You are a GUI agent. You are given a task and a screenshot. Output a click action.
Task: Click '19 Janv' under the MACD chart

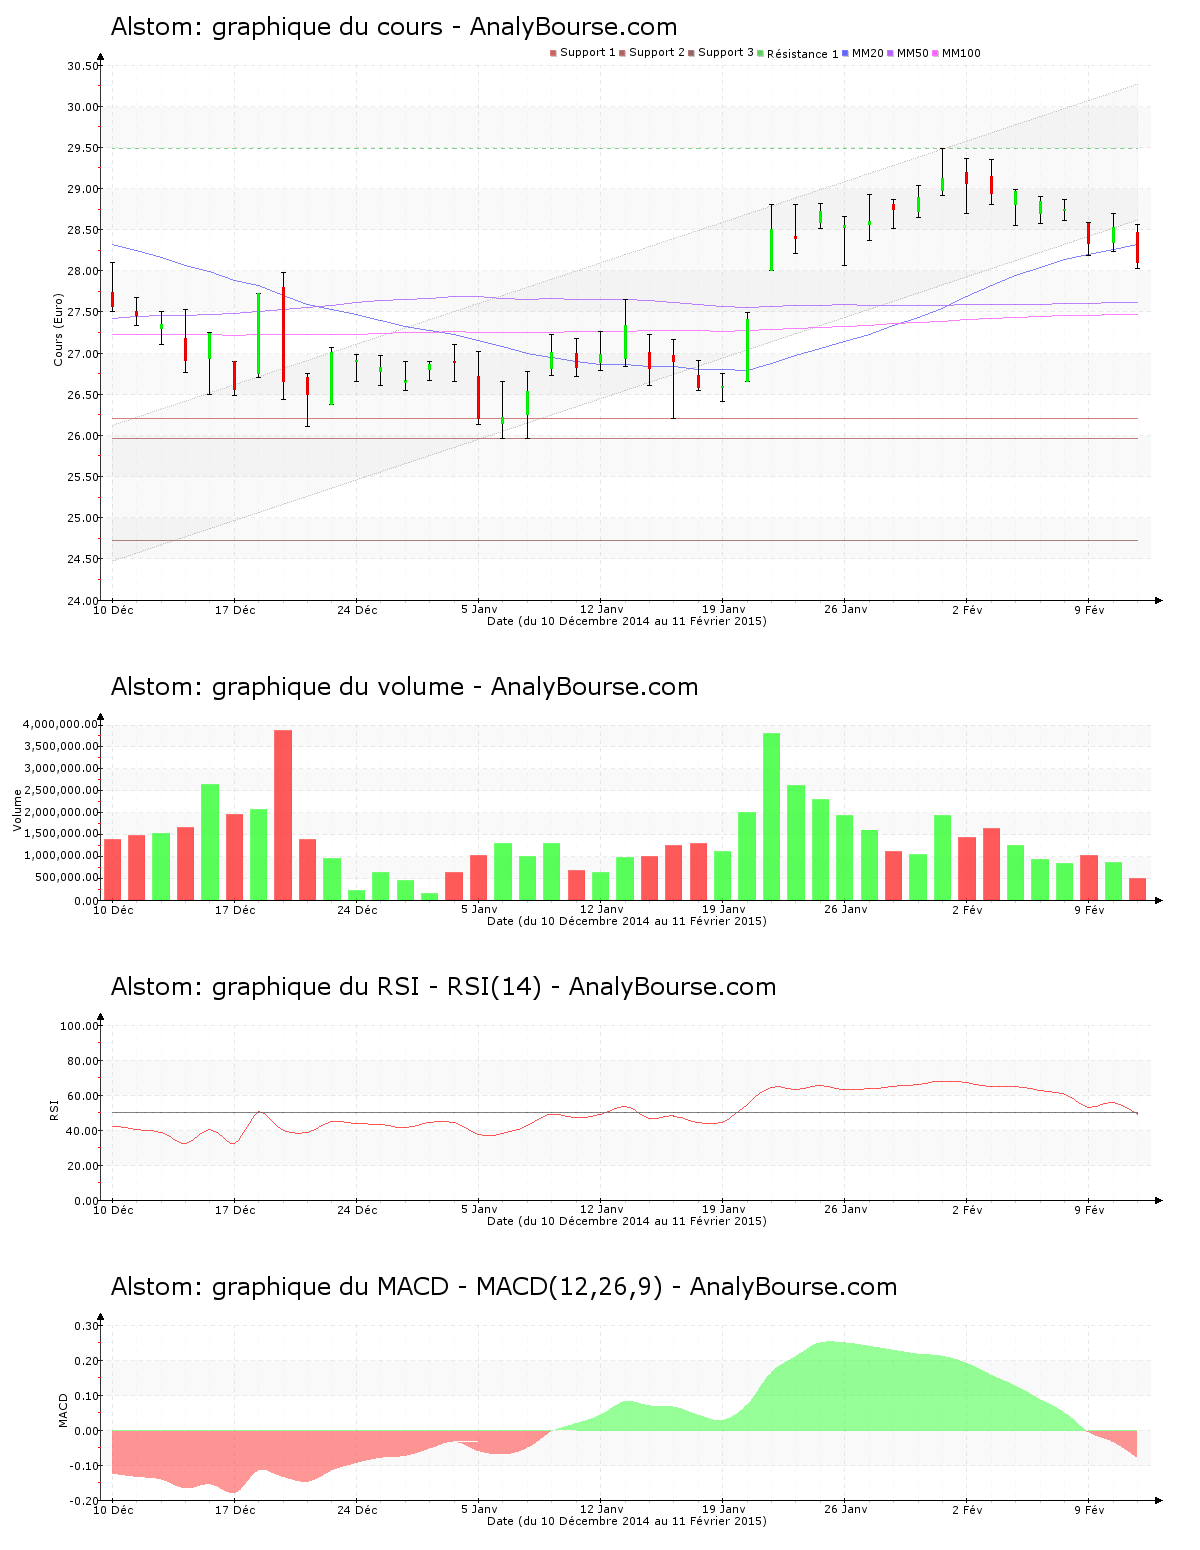coord(723,1510)
